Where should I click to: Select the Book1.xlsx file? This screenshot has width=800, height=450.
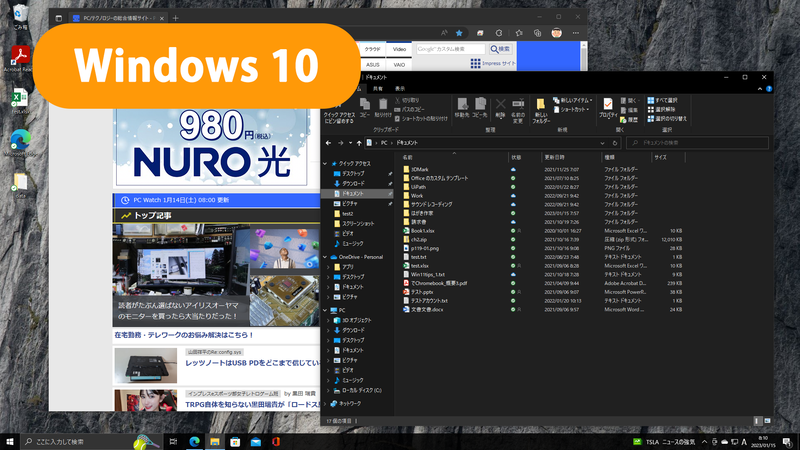click(x=422, y=231)
